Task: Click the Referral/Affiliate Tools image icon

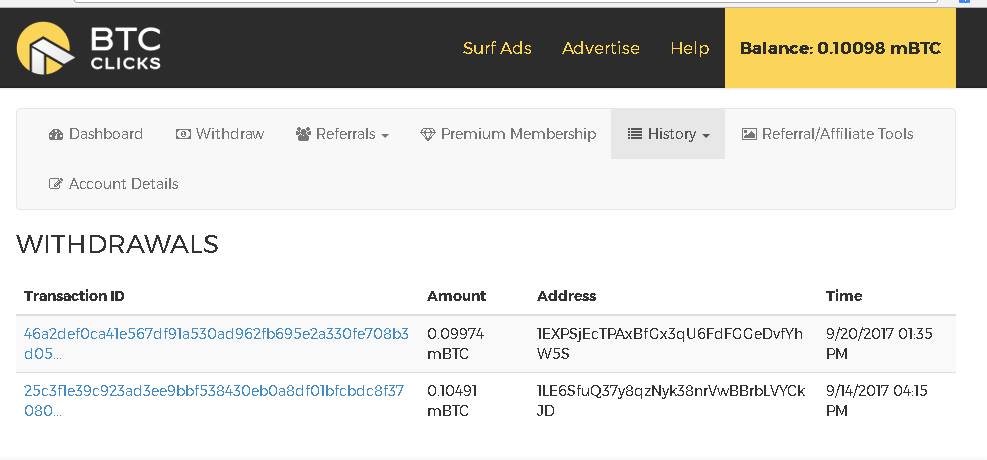Action: 749,134
